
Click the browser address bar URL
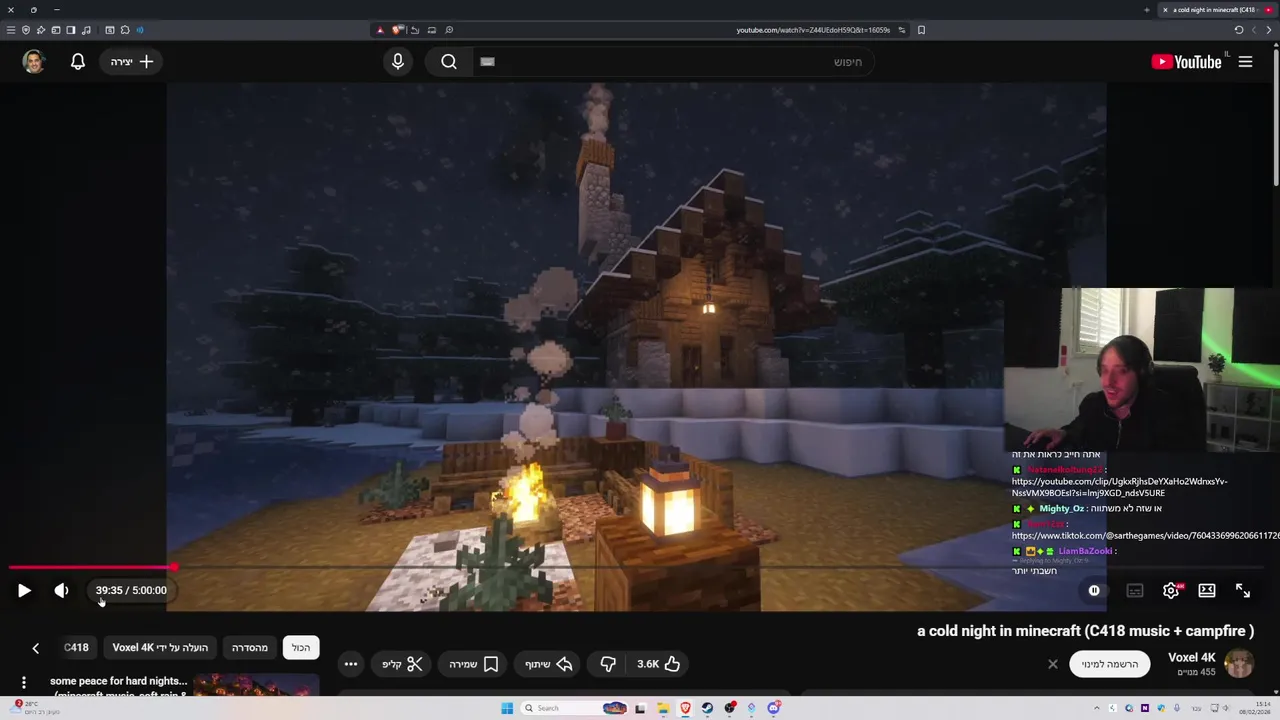pyautogui.click(x=813, y=30)
